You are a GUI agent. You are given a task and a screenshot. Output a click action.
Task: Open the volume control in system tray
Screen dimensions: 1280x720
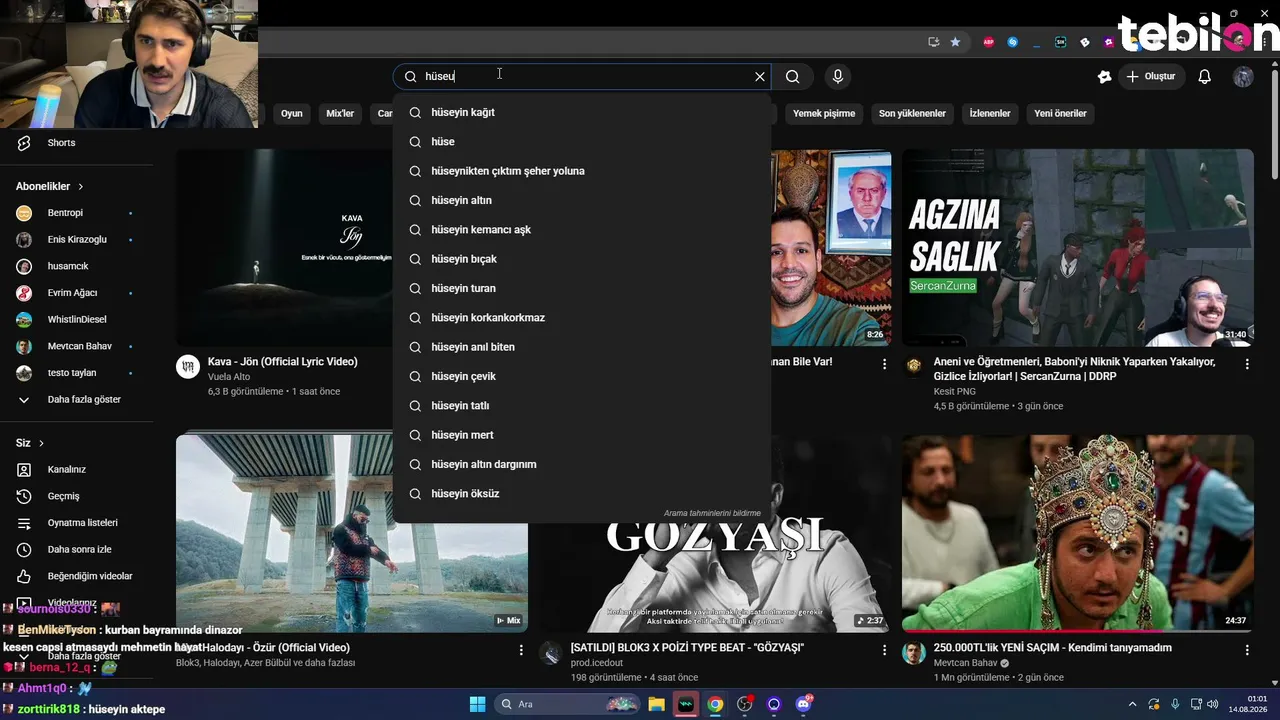1212,704
